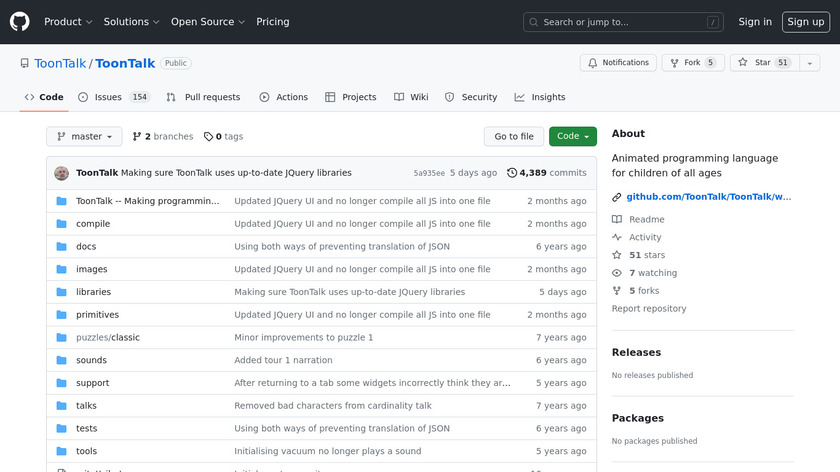Expand the green Code dropdown button

pyautogui.click(x=572, y=137)
